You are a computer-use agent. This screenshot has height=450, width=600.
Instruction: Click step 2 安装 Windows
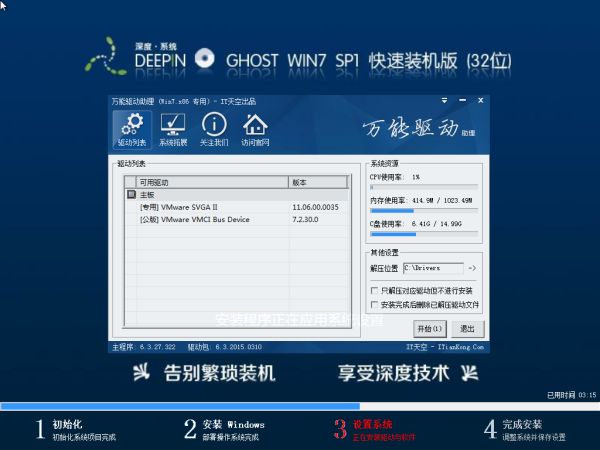coord(225,430)
